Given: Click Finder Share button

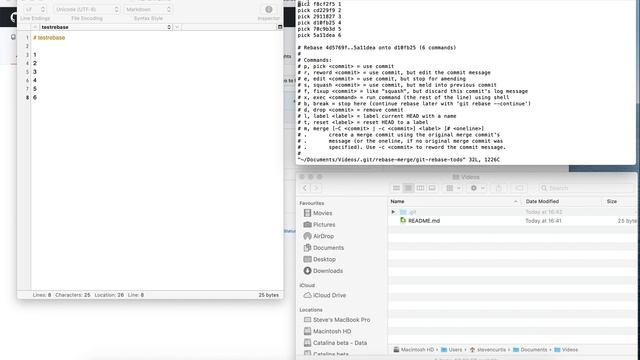Looking at the screenshot, I should pos(498,188).
